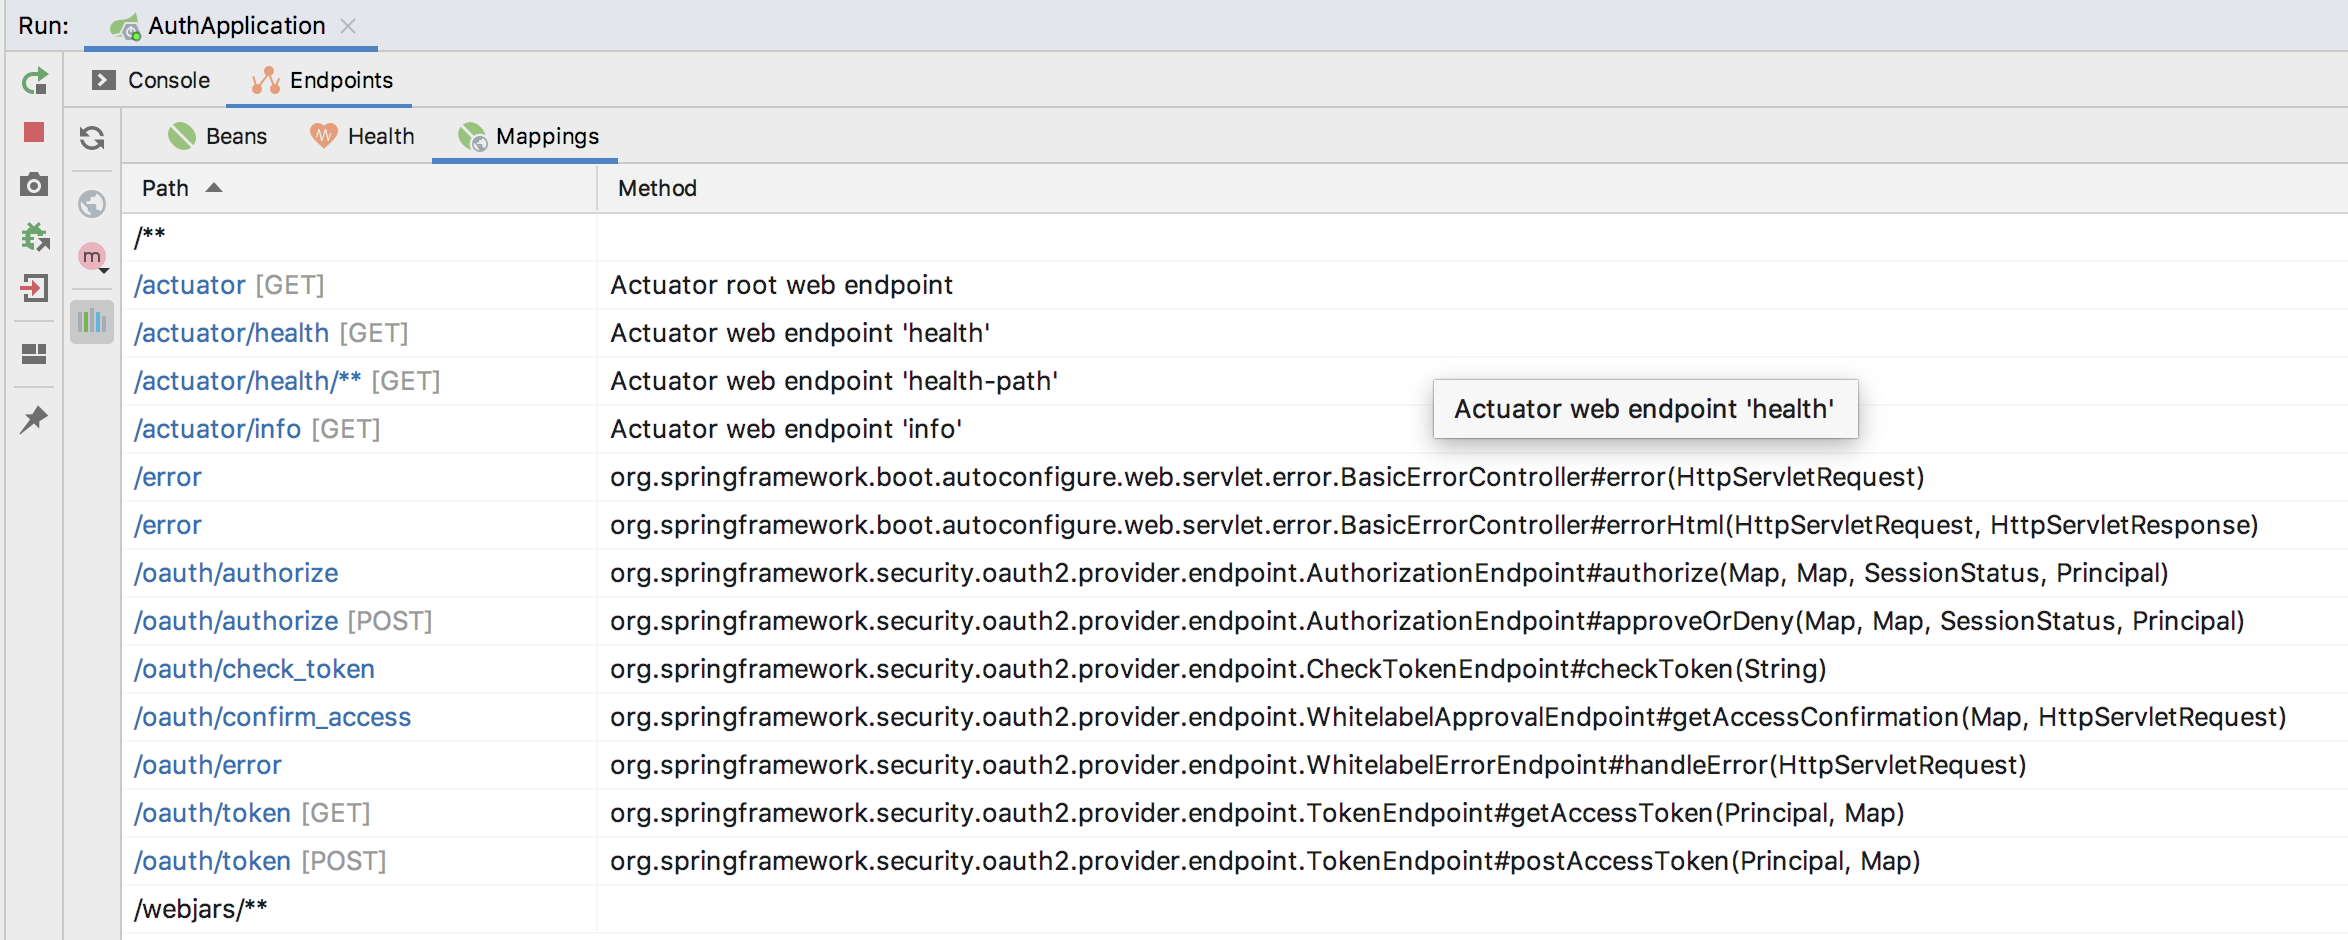Rerun the AuthApplication with the green arrow
2348x940 pixels.
[35, 81]
